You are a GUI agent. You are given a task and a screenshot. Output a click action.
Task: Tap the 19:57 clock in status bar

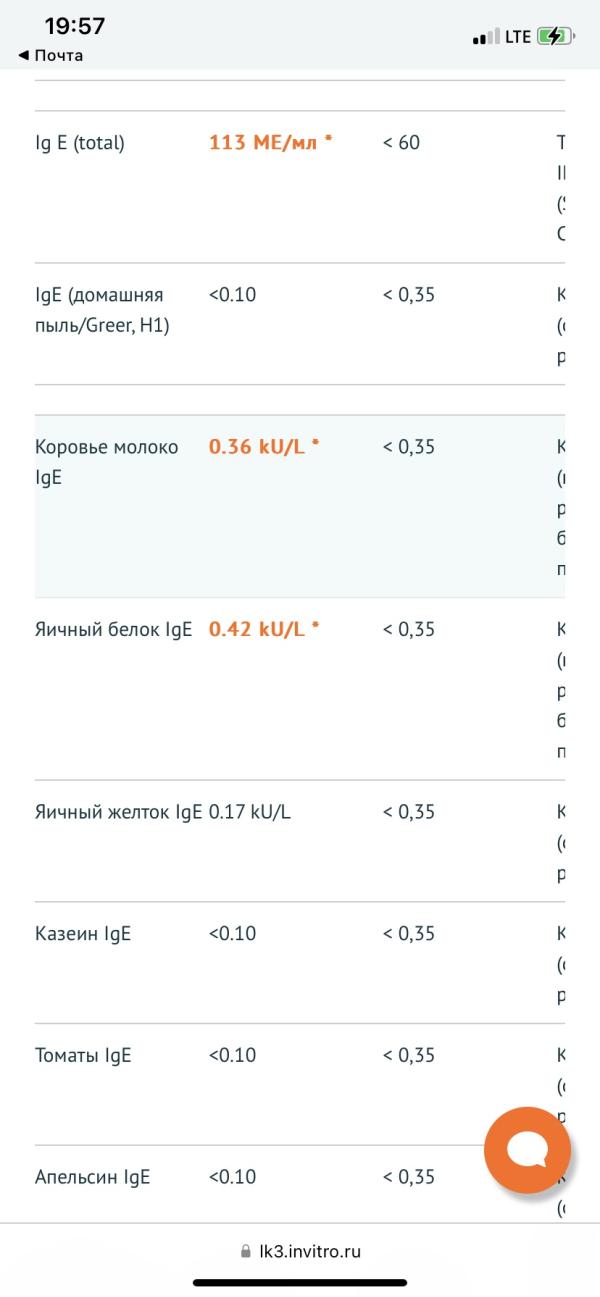(75, 26)
